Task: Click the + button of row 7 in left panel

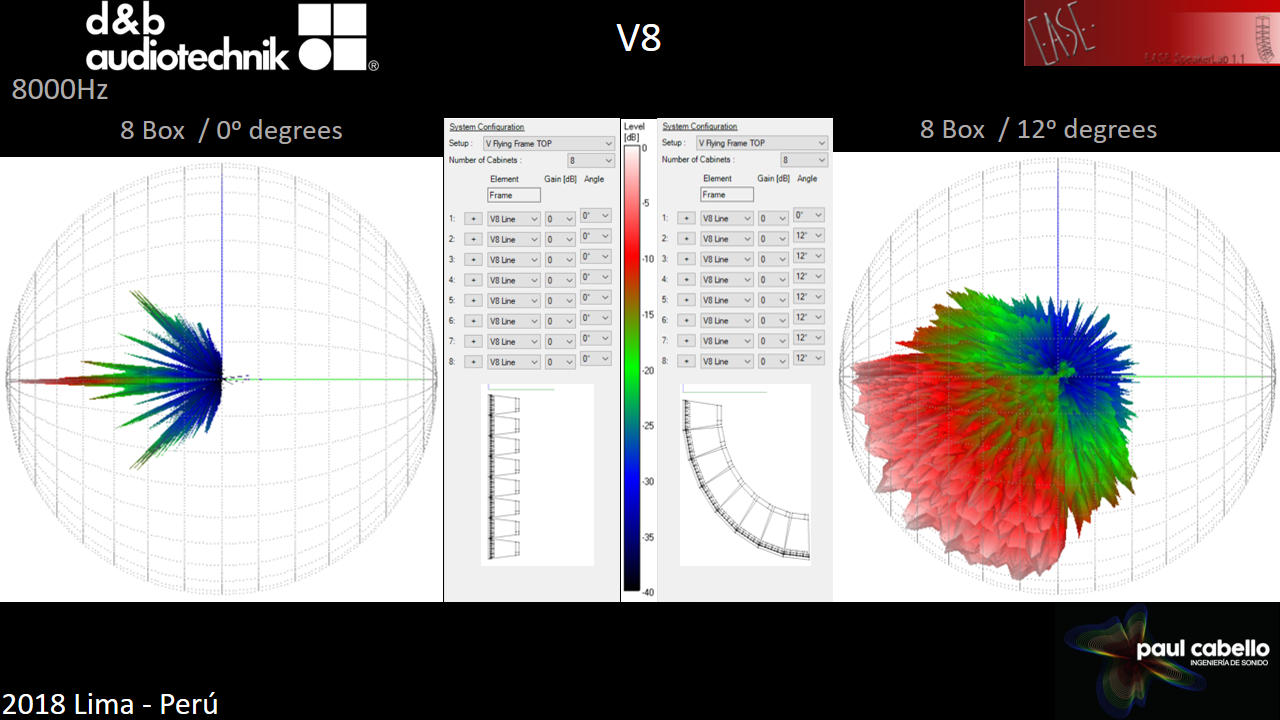Action: tap(473, 342)
